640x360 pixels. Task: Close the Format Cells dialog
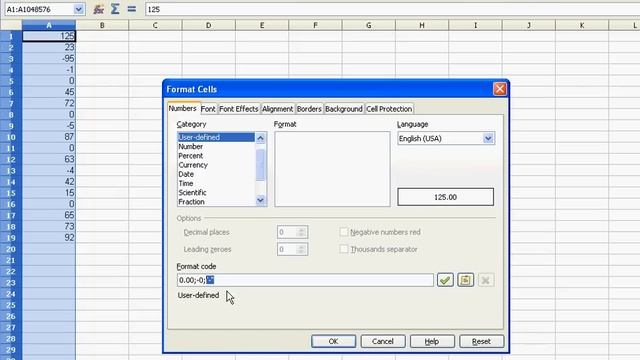(x=500, y=89)
